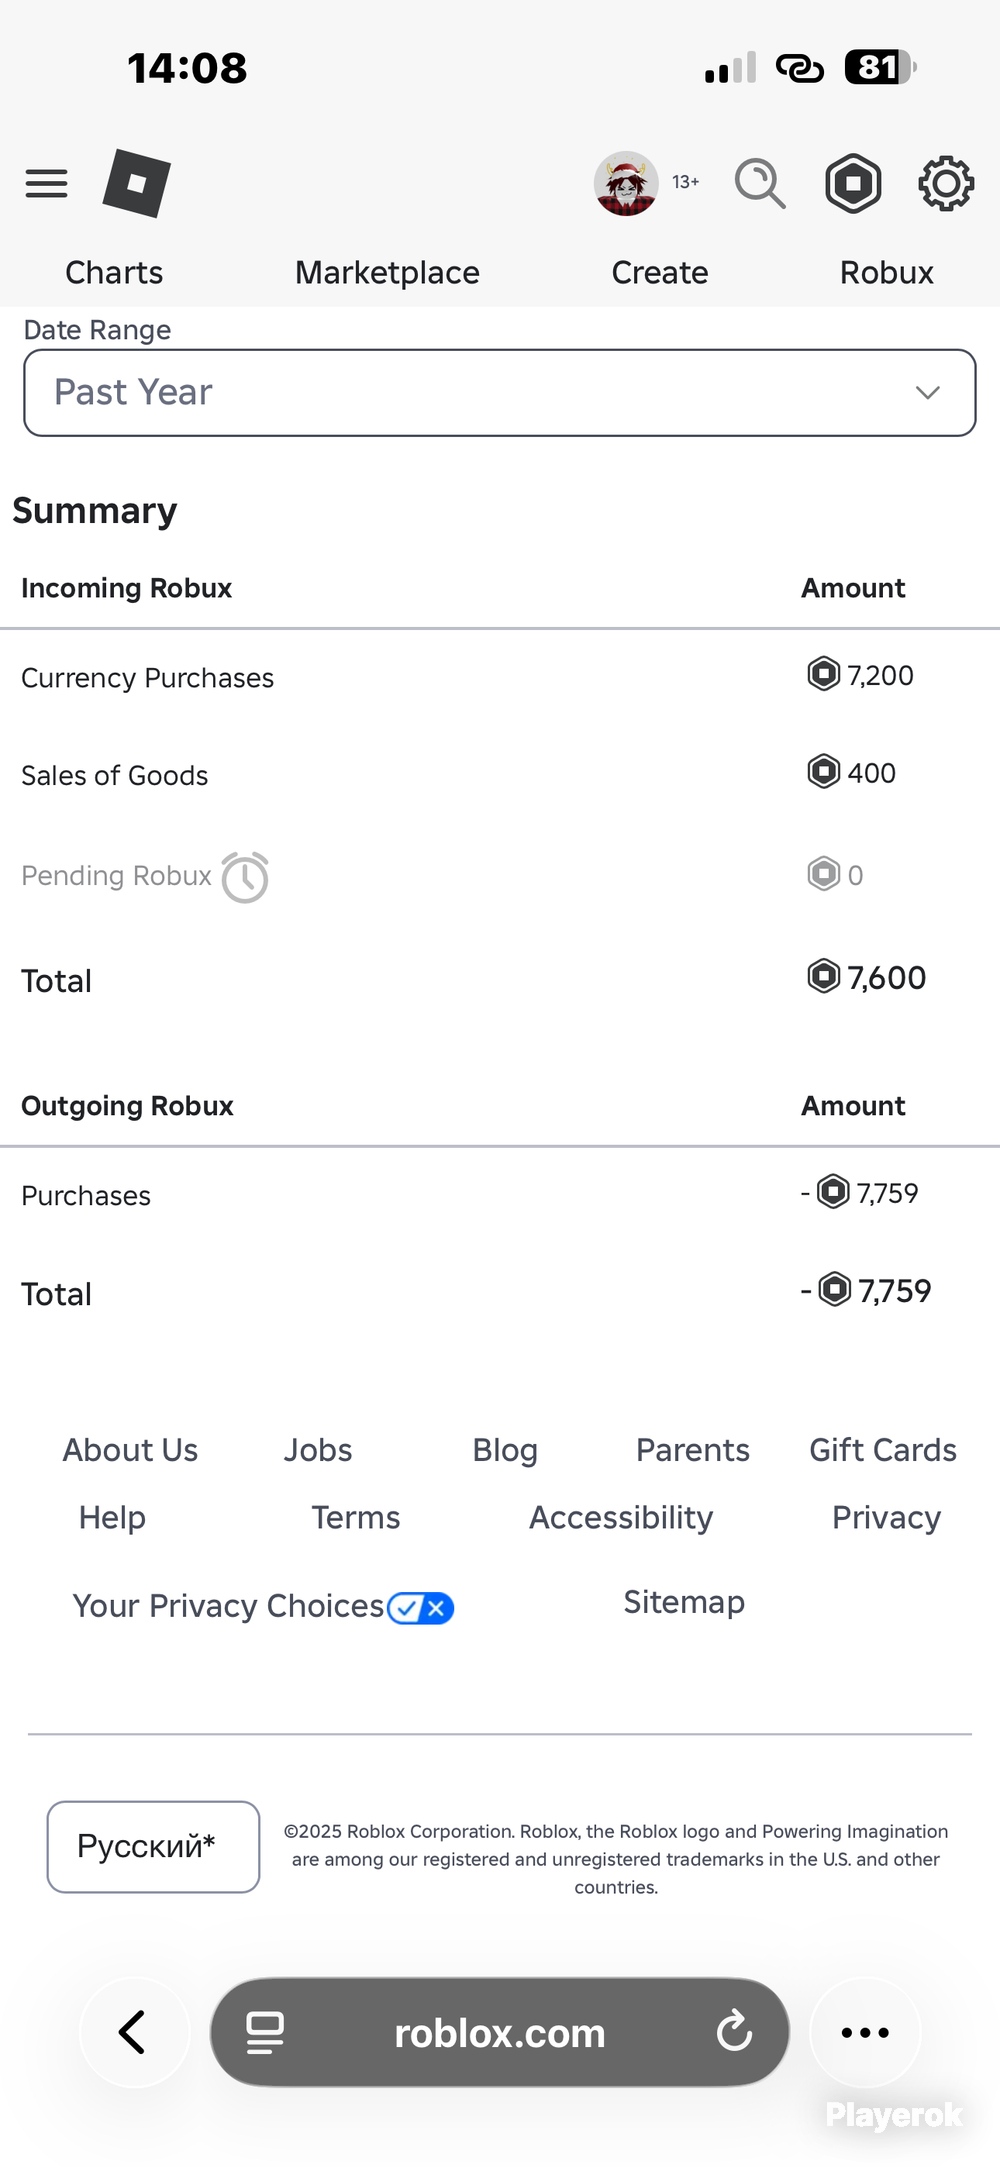Open the user avatar profile picture

click(626, 183)
